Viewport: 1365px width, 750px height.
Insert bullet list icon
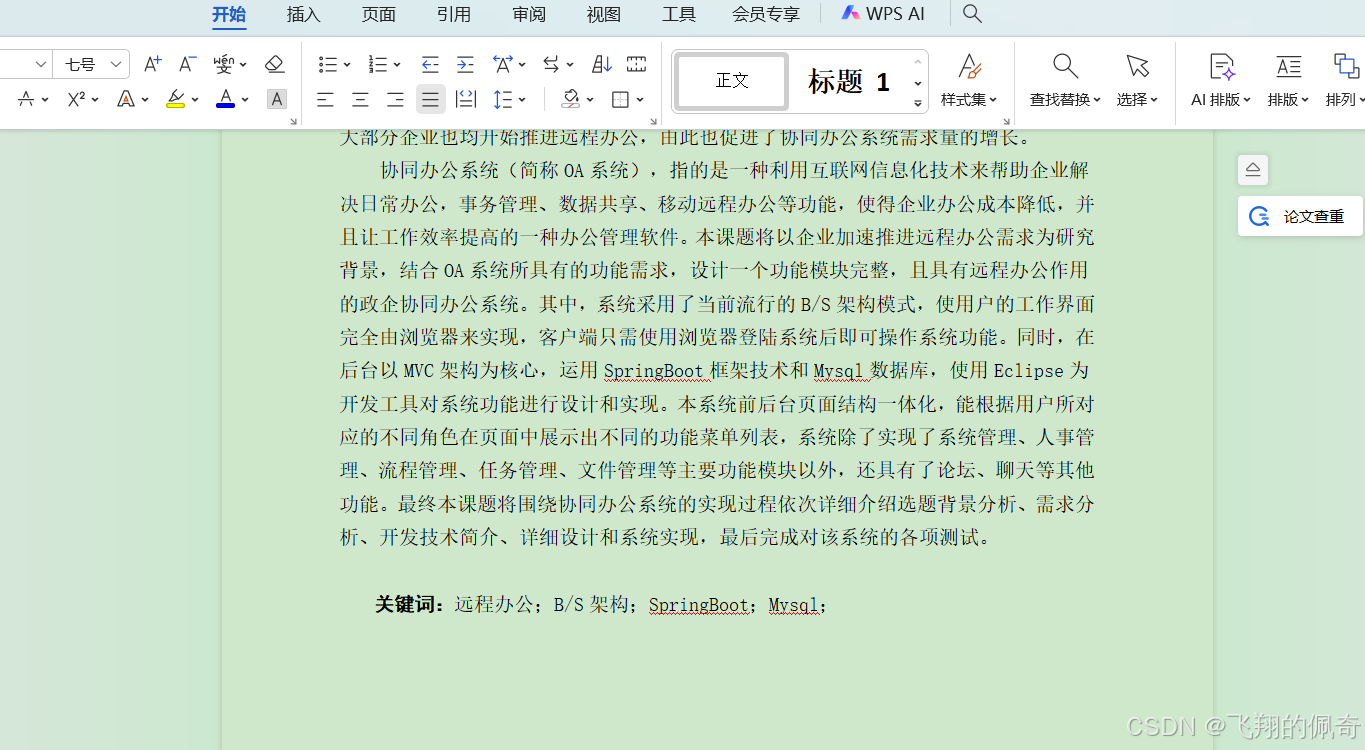328,64
